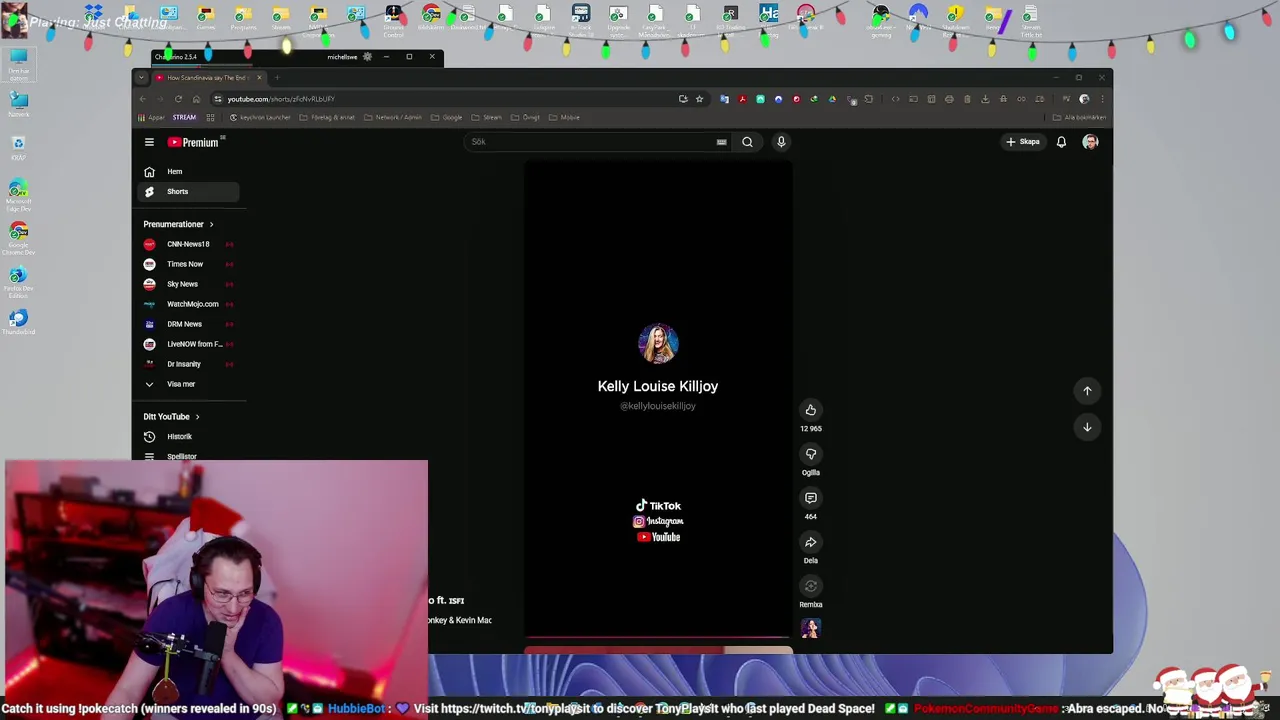Open Alla bokmärken folder

(1079, 117)
